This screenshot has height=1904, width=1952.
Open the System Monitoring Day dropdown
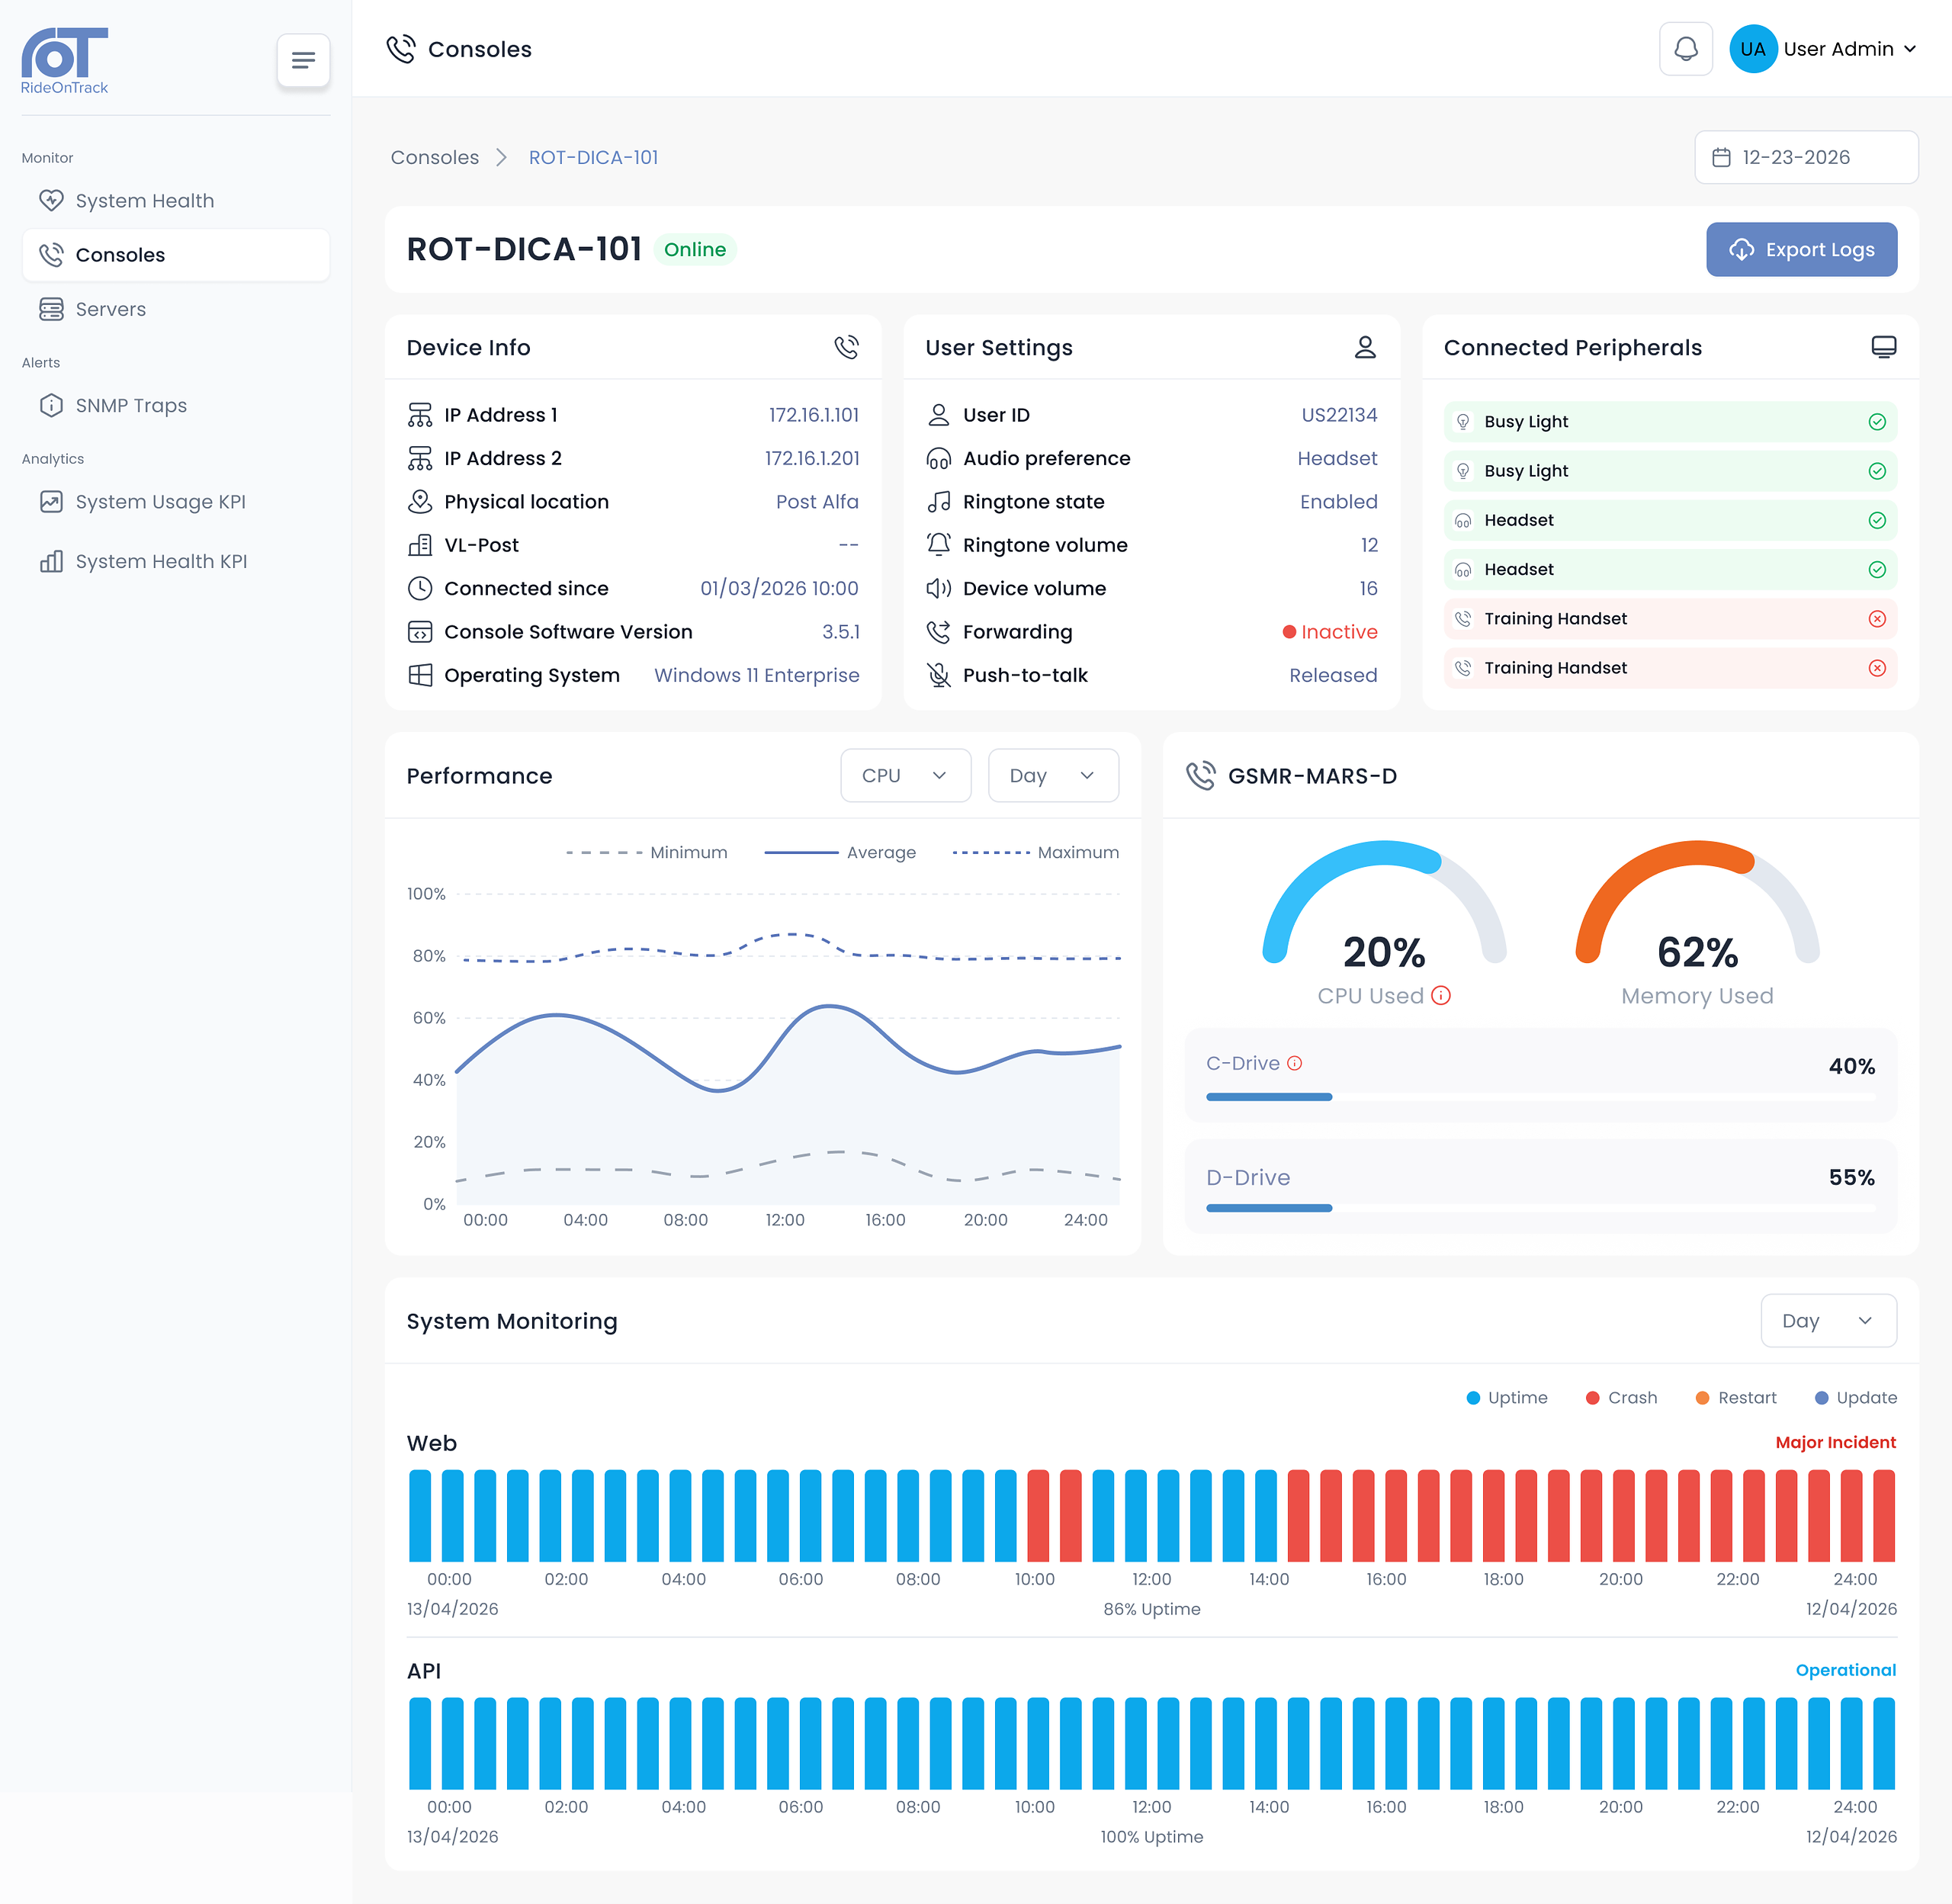pos(1828,1321)
